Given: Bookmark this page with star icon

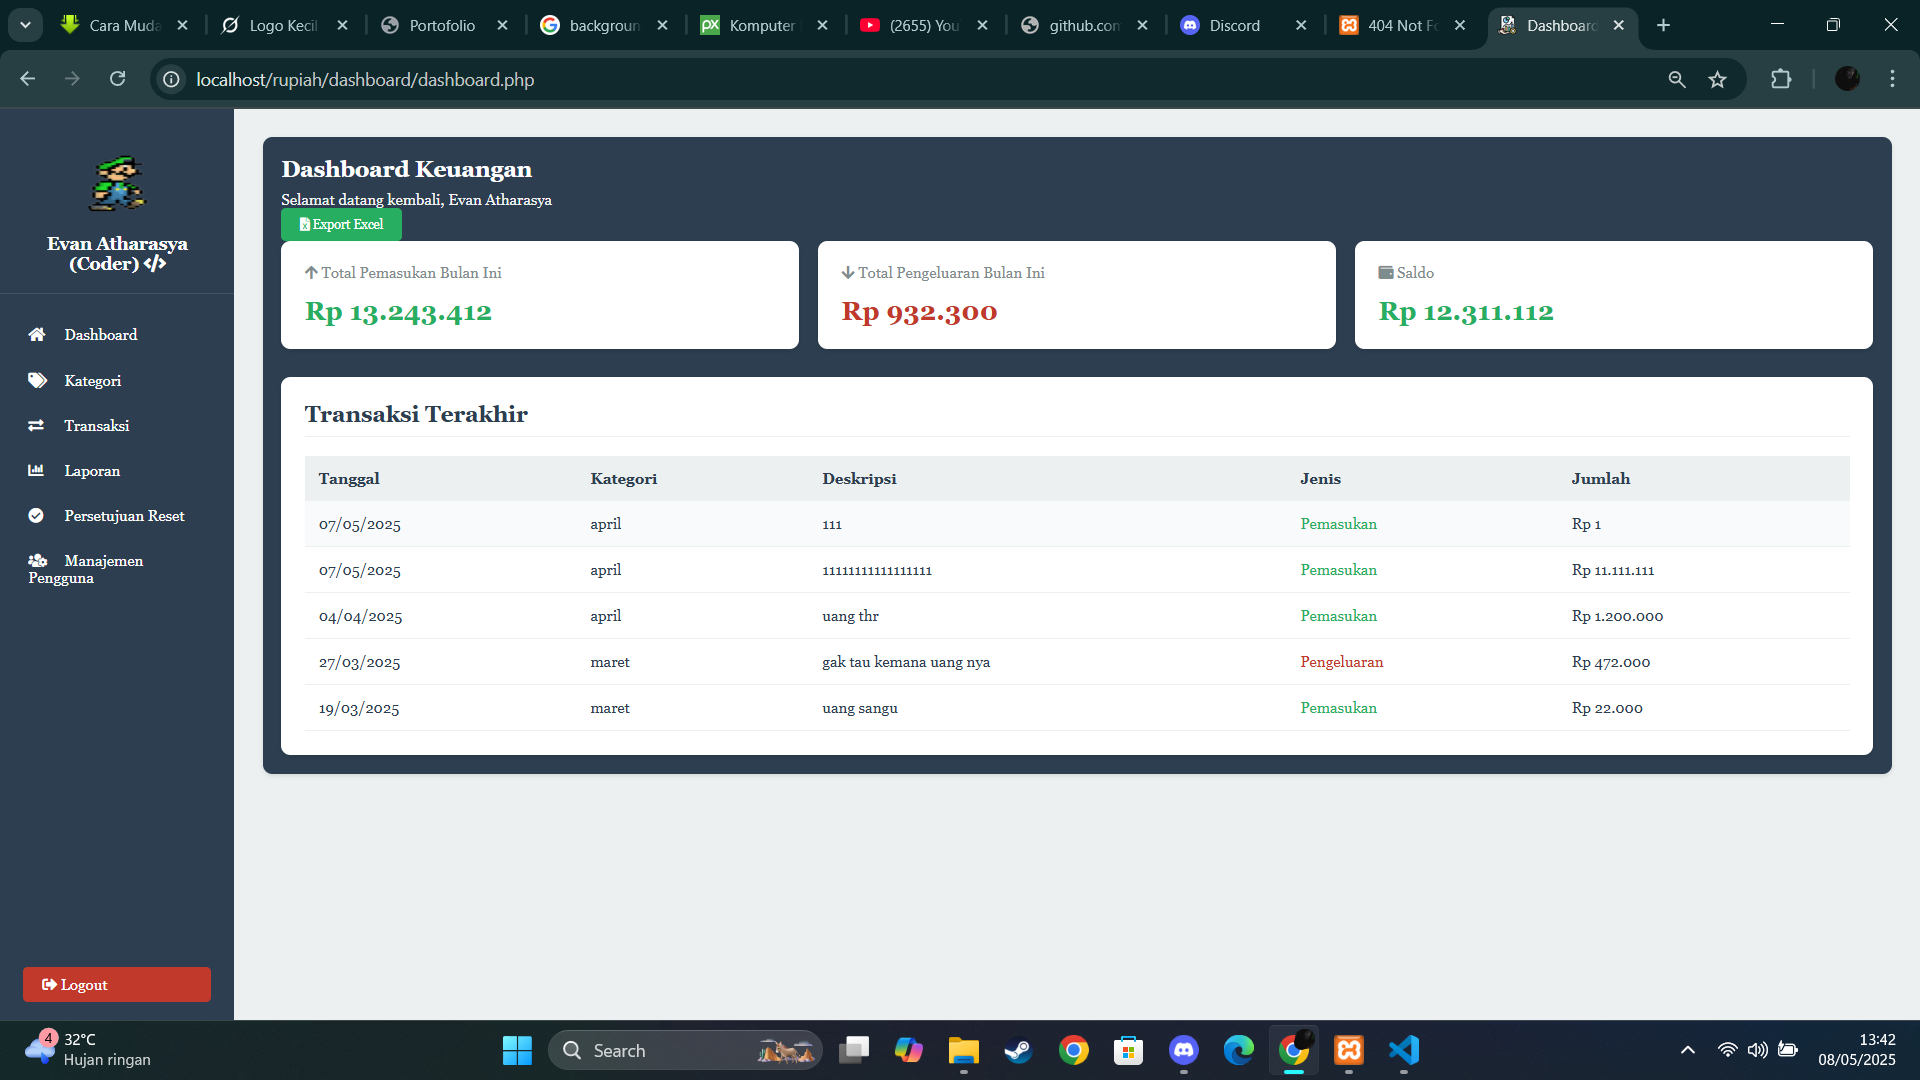Looking at the screenshot, I should point(1717,79).
